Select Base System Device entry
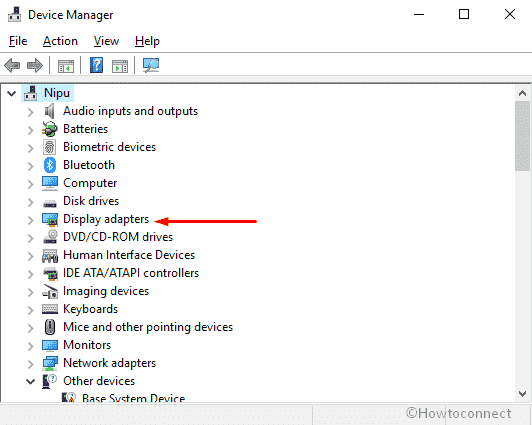The image size is (532, 425). point(133,398)
